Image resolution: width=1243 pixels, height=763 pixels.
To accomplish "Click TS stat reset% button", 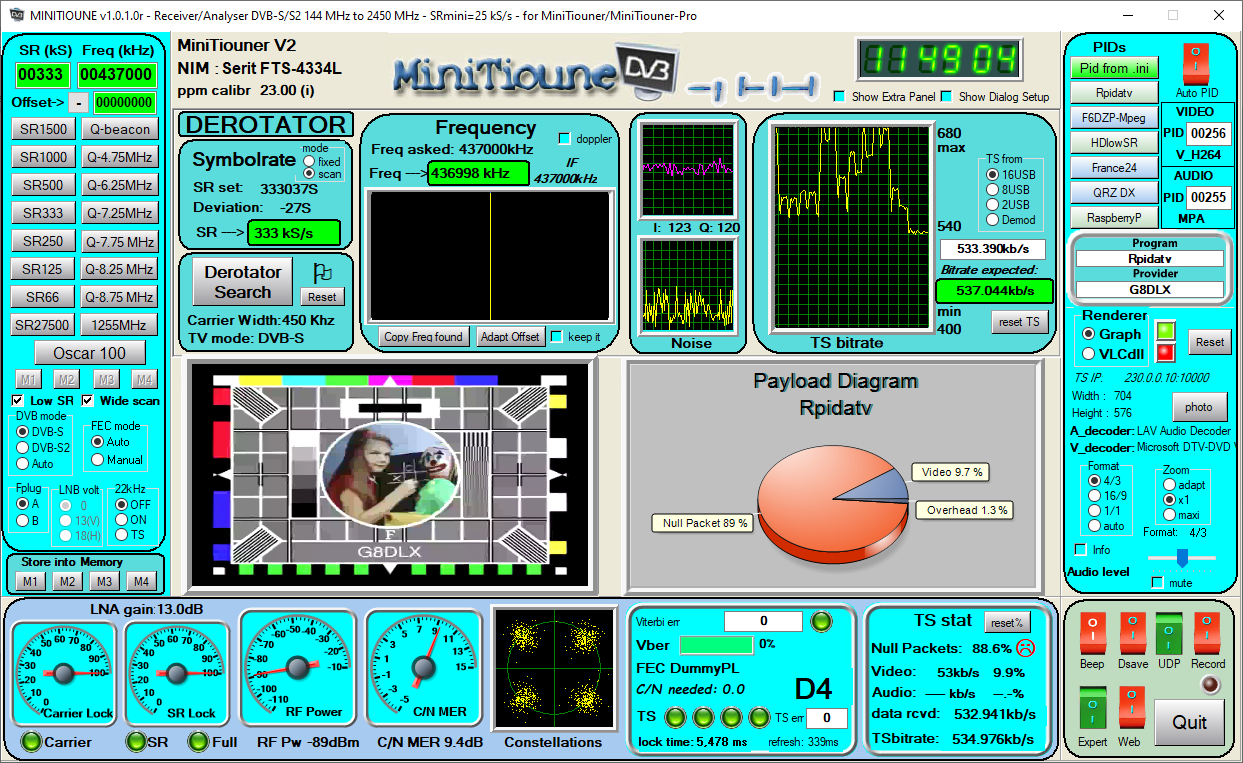I will (1007, 622).
